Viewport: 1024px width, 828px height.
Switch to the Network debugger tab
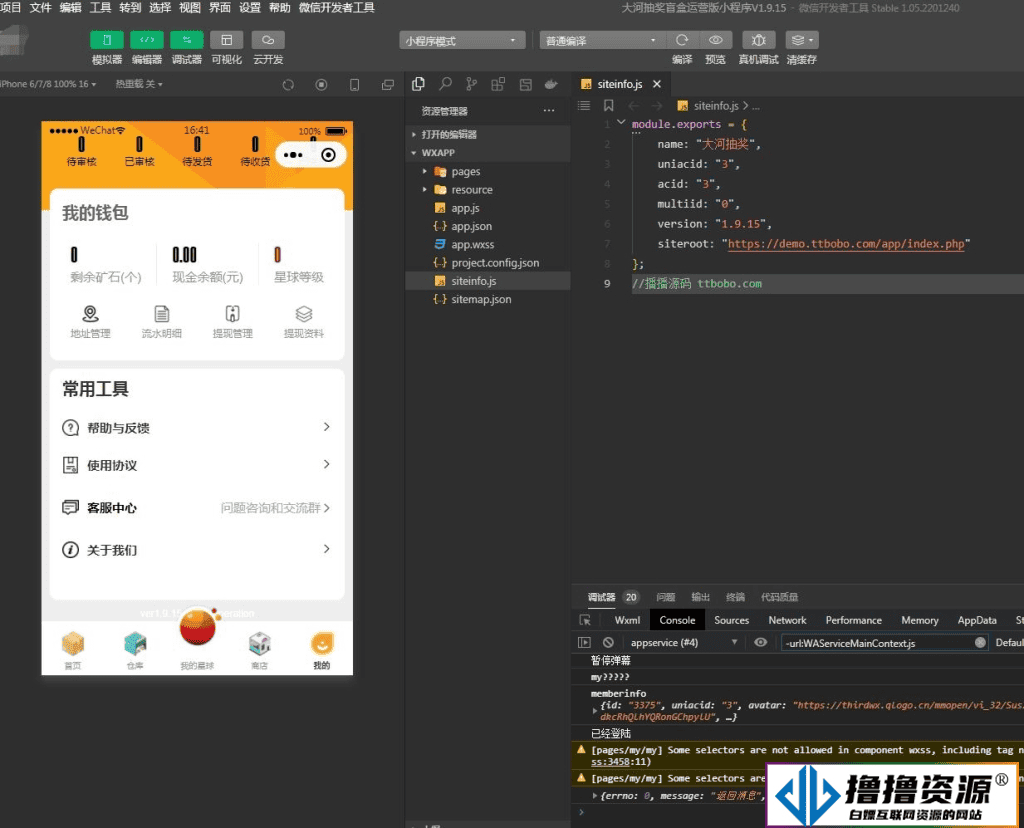point(787,620)
